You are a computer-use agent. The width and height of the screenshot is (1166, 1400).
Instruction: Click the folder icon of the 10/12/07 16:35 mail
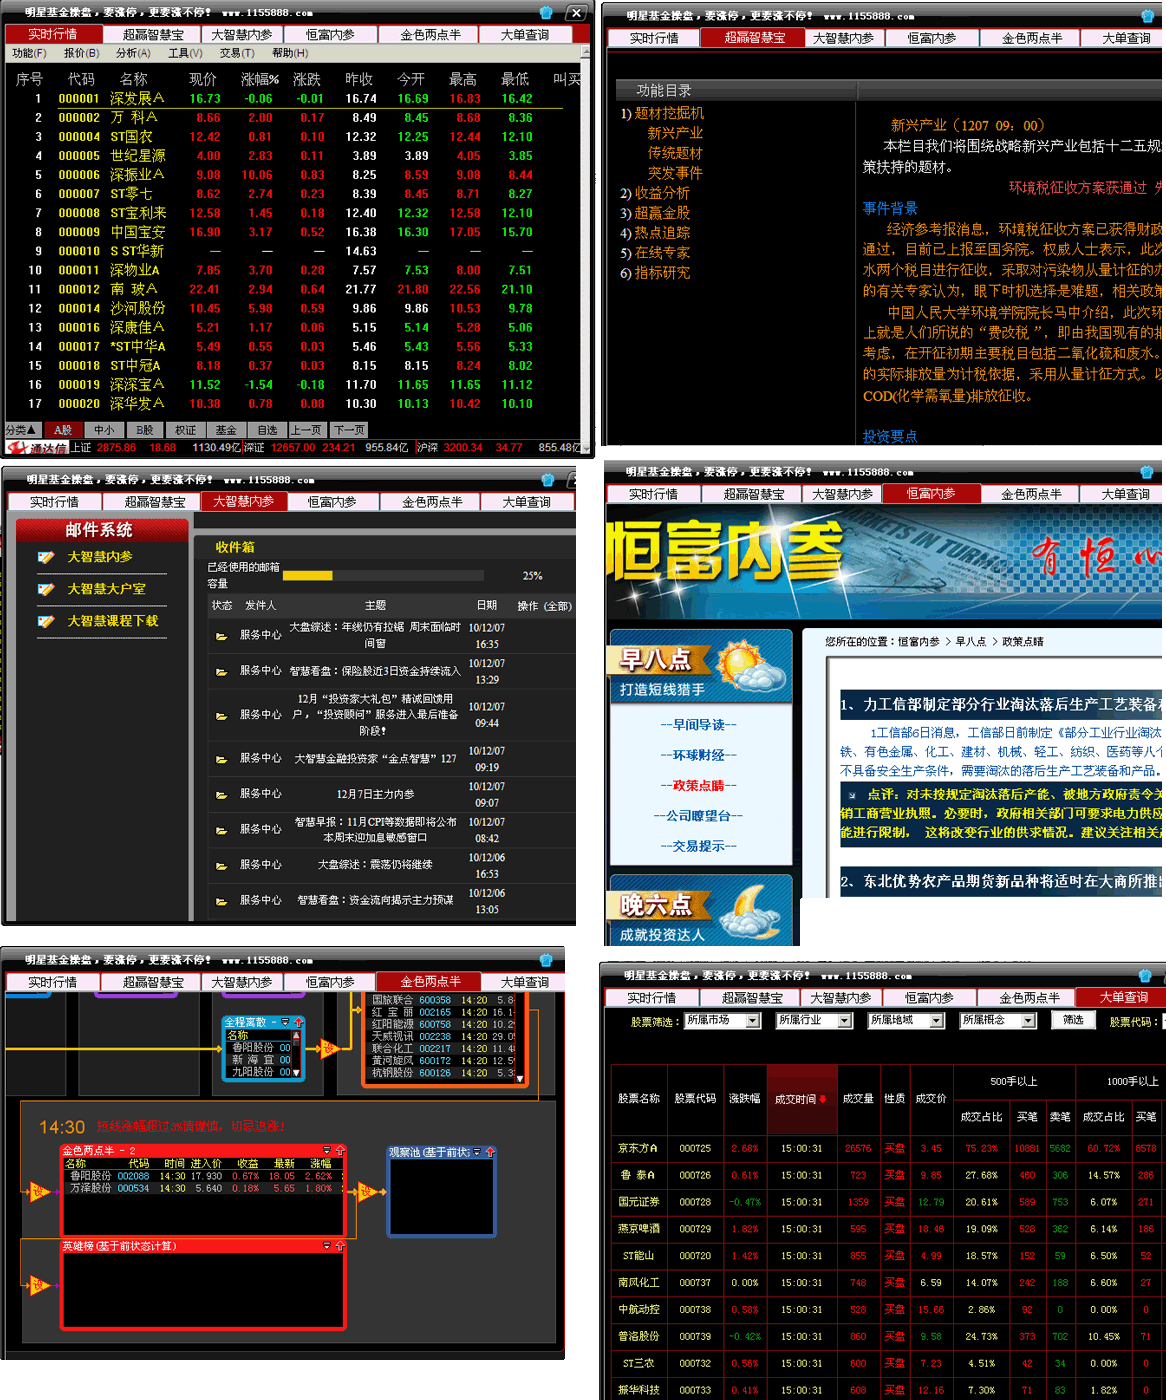pyautogui.click(x=221, y=635)
